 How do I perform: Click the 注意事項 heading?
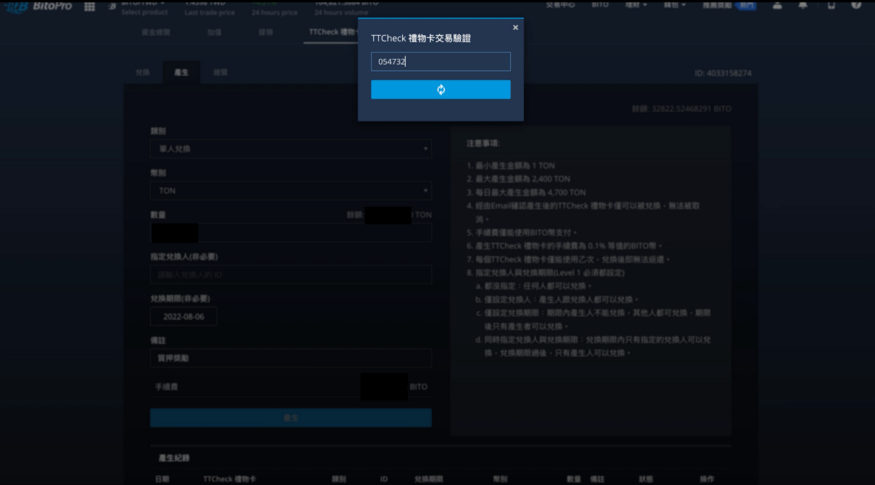coord(483,143)
